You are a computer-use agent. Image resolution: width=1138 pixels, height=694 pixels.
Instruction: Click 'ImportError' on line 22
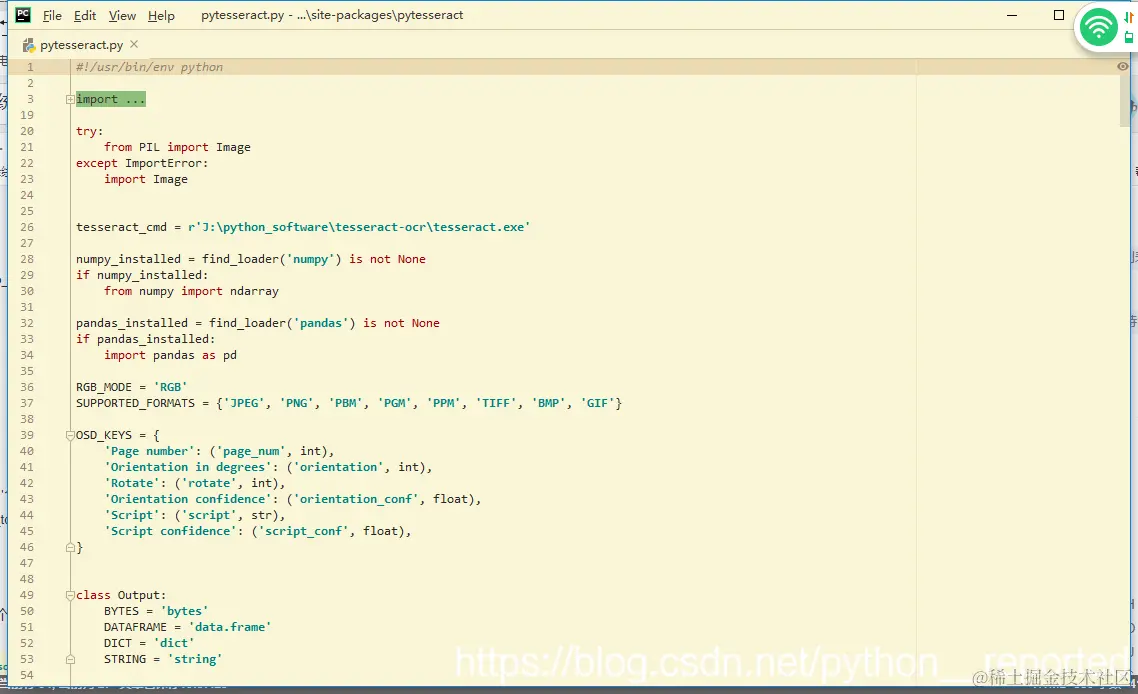pyautogui.click(x=163, y=163)
